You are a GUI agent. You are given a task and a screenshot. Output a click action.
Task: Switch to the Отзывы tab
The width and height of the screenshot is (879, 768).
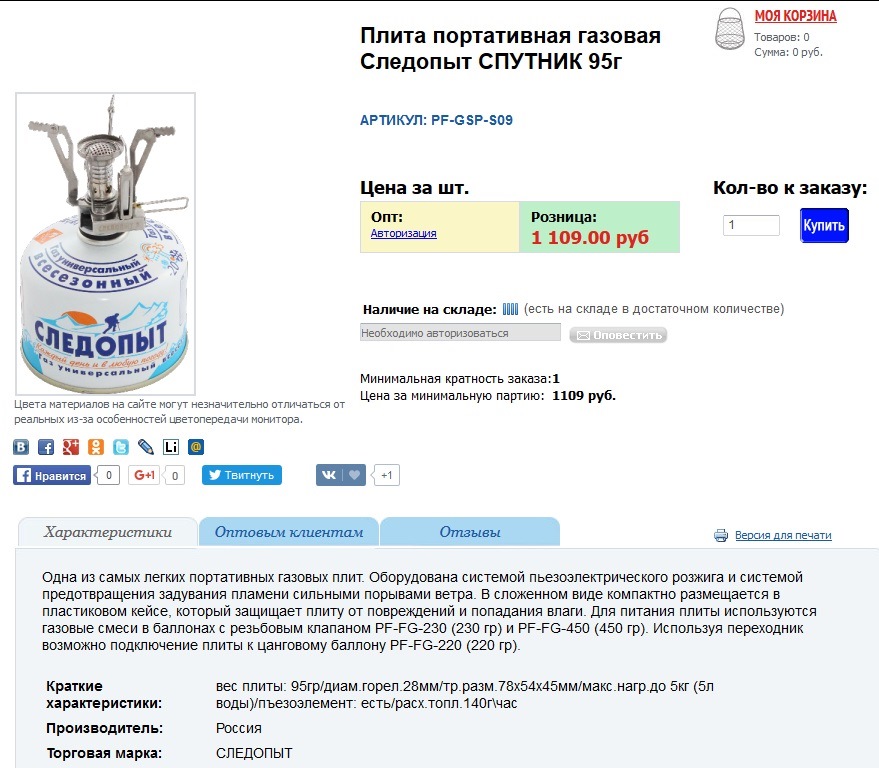coord(470,531)
